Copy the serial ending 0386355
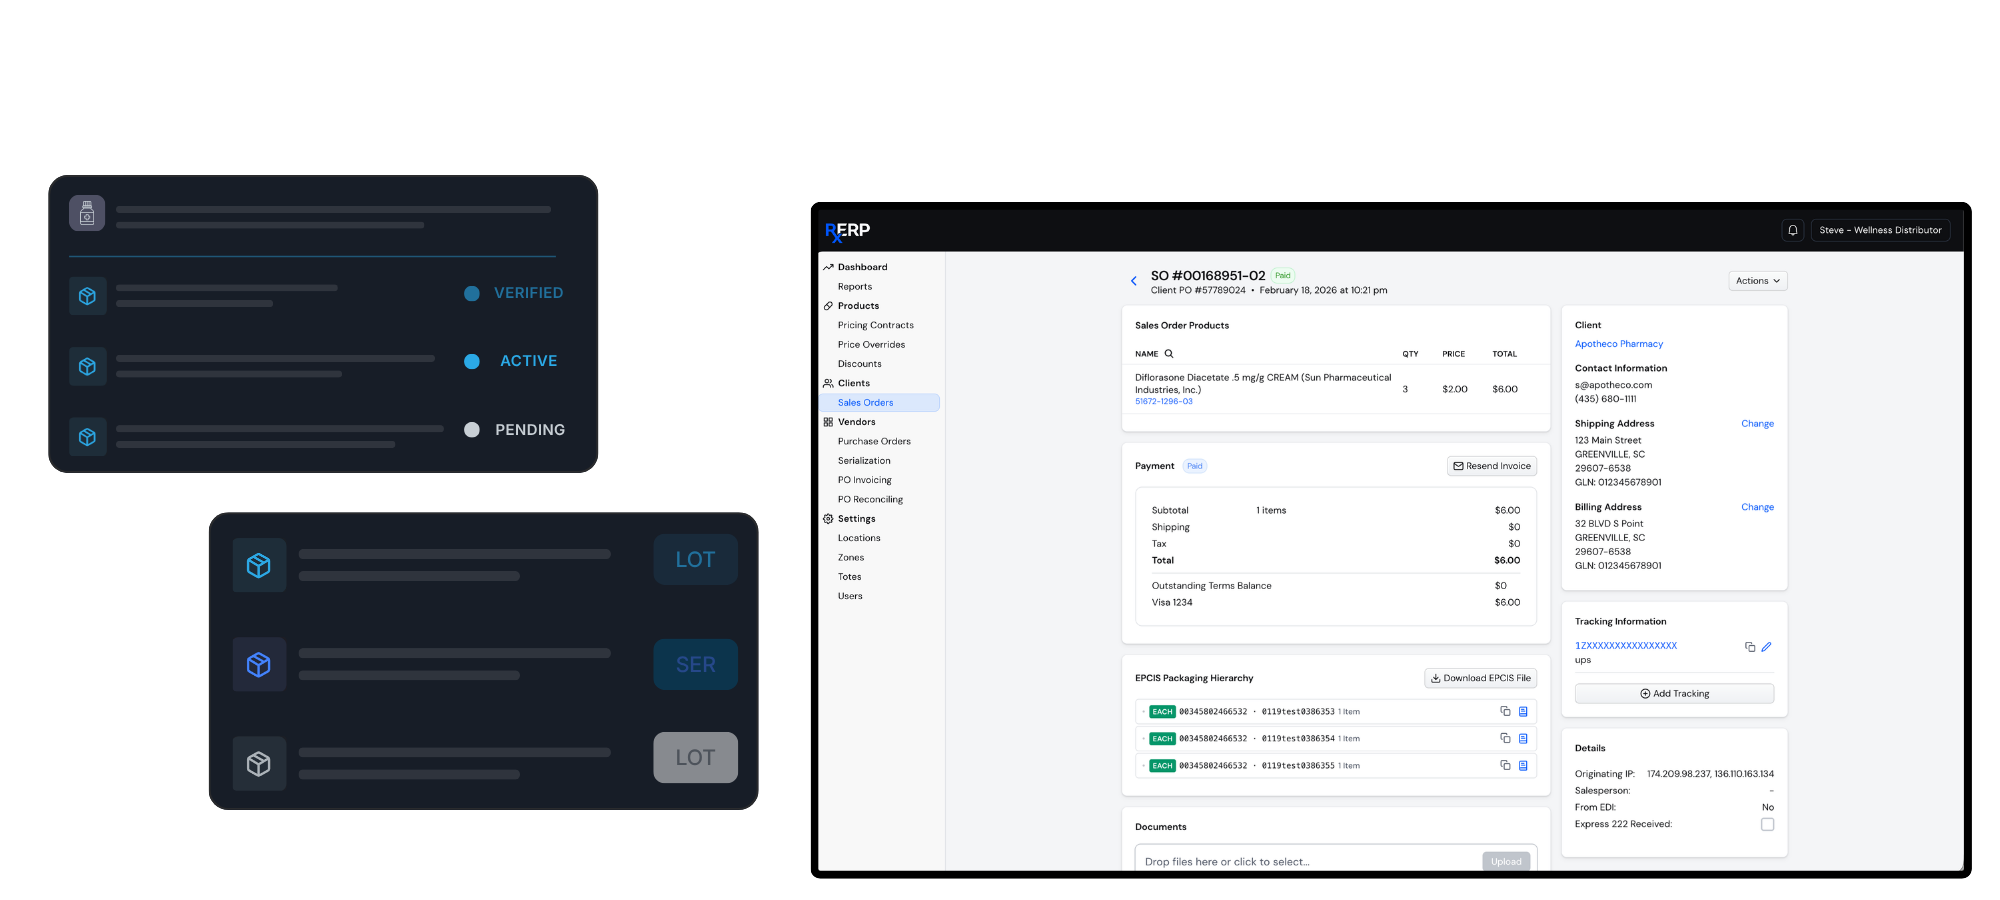 [x=1505, y=766]
